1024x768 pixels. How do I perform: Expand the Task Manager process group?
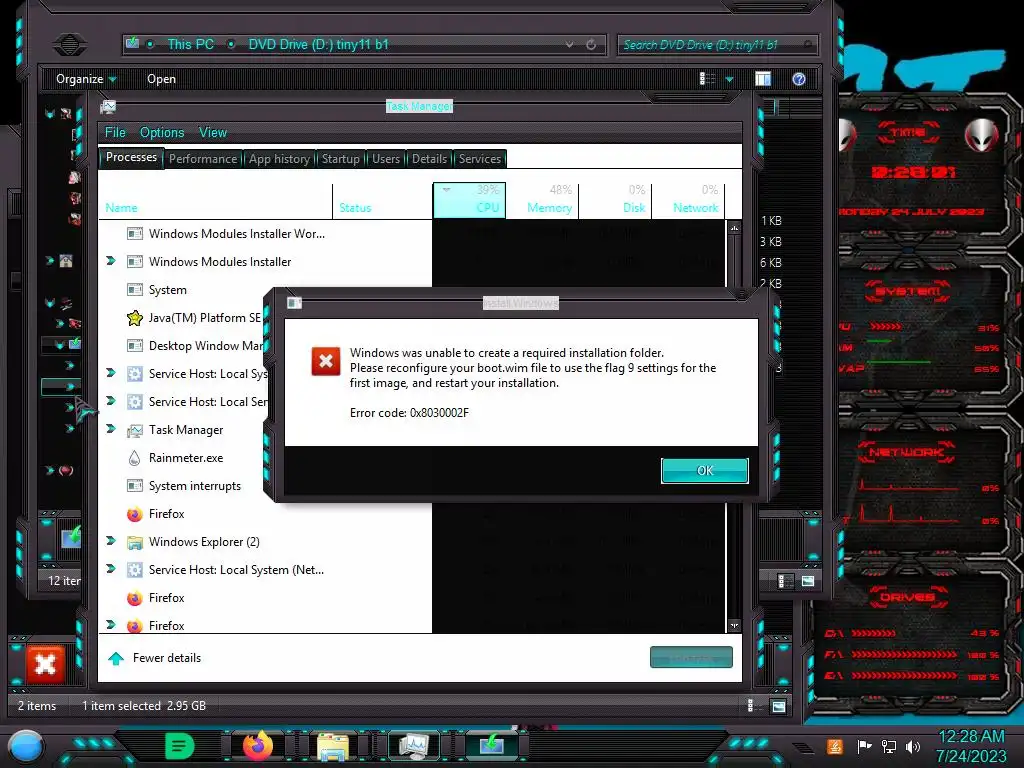click(x=111, y=429)
